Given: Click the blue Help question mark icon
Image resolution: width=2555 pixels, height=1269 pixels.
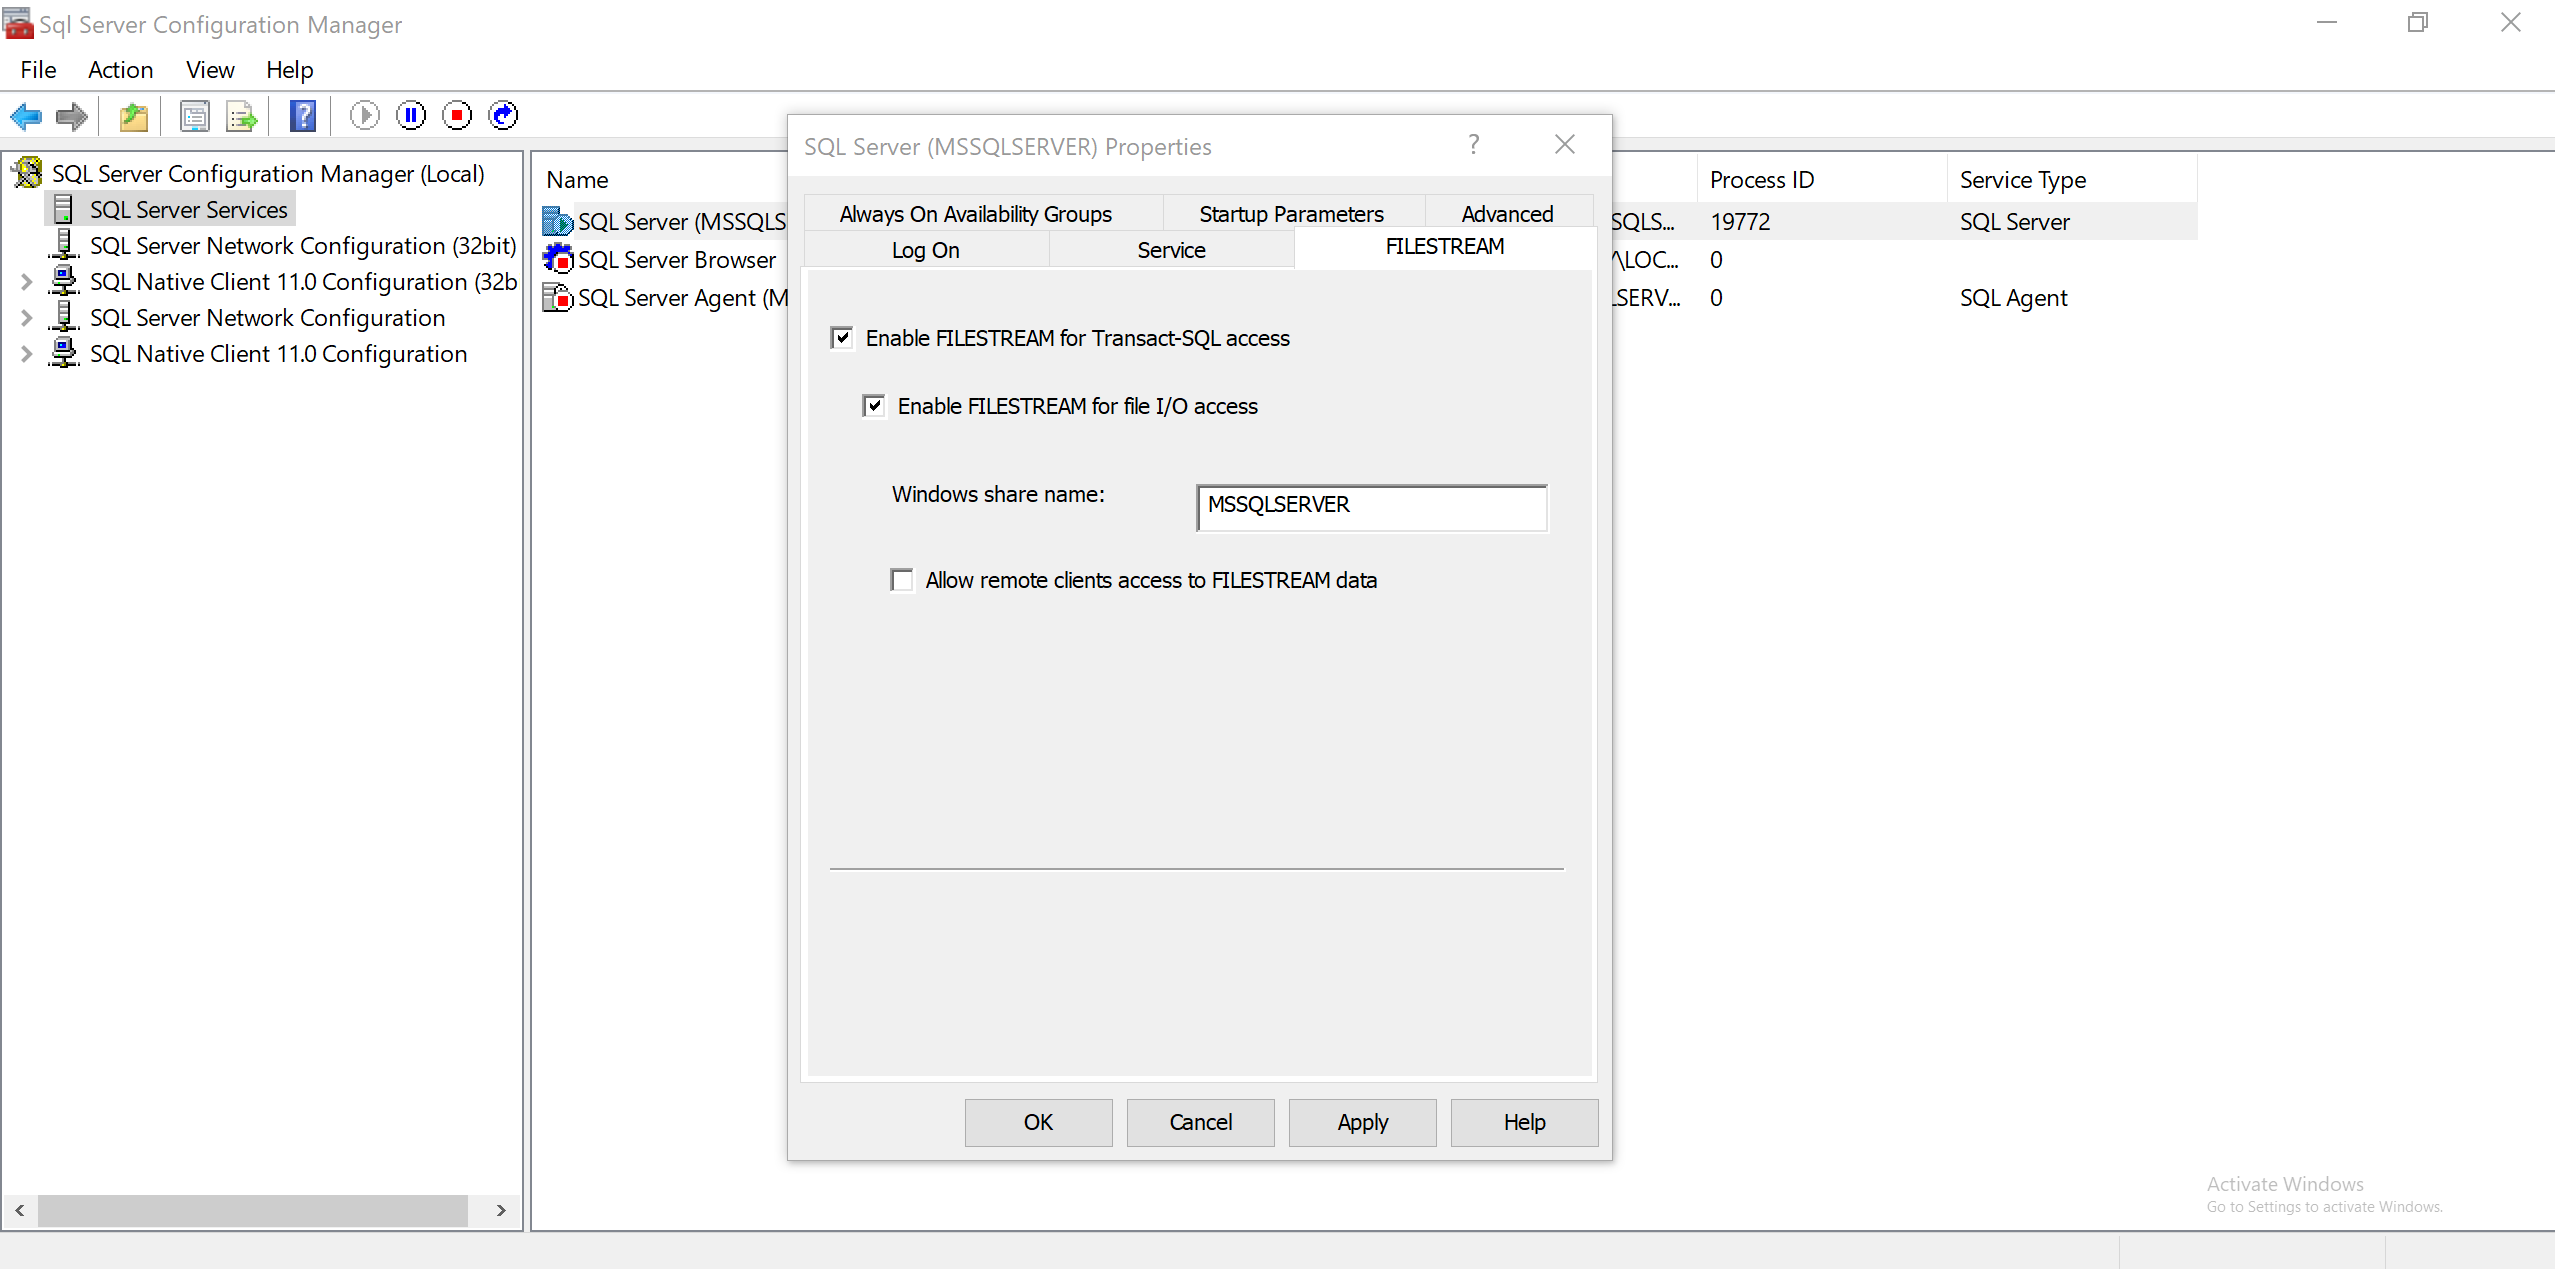Looking at the screenshot, I should coord(303,116).
